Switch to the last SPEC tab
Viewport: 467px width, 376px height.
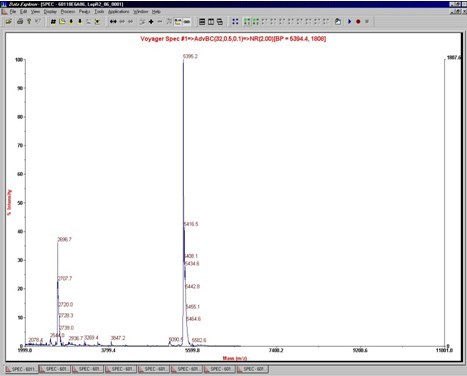click(x=252, y=369)
